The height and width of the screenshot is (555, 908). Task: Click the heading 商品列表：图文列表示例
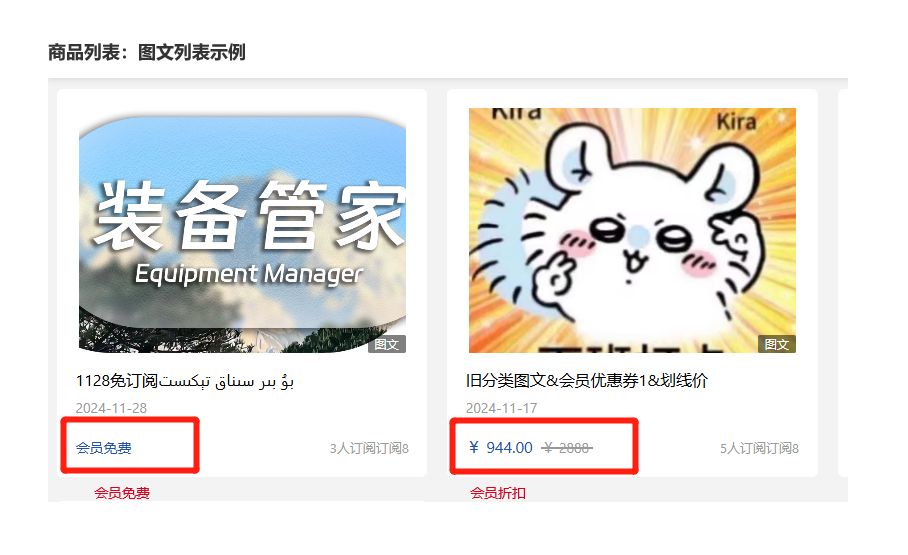[x=147, y=52]
